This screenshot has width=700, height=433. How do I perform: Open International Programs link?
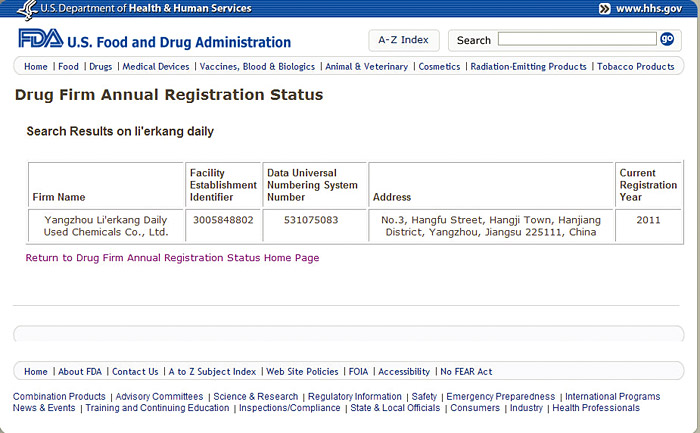(612, 396)
